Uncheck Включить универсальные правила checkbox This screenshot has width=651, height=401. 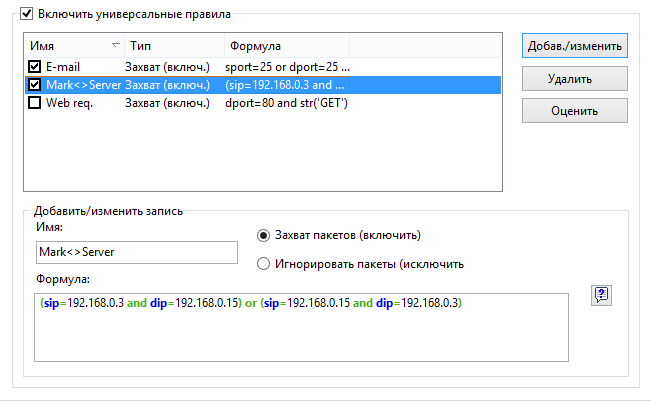coord(27,13)
